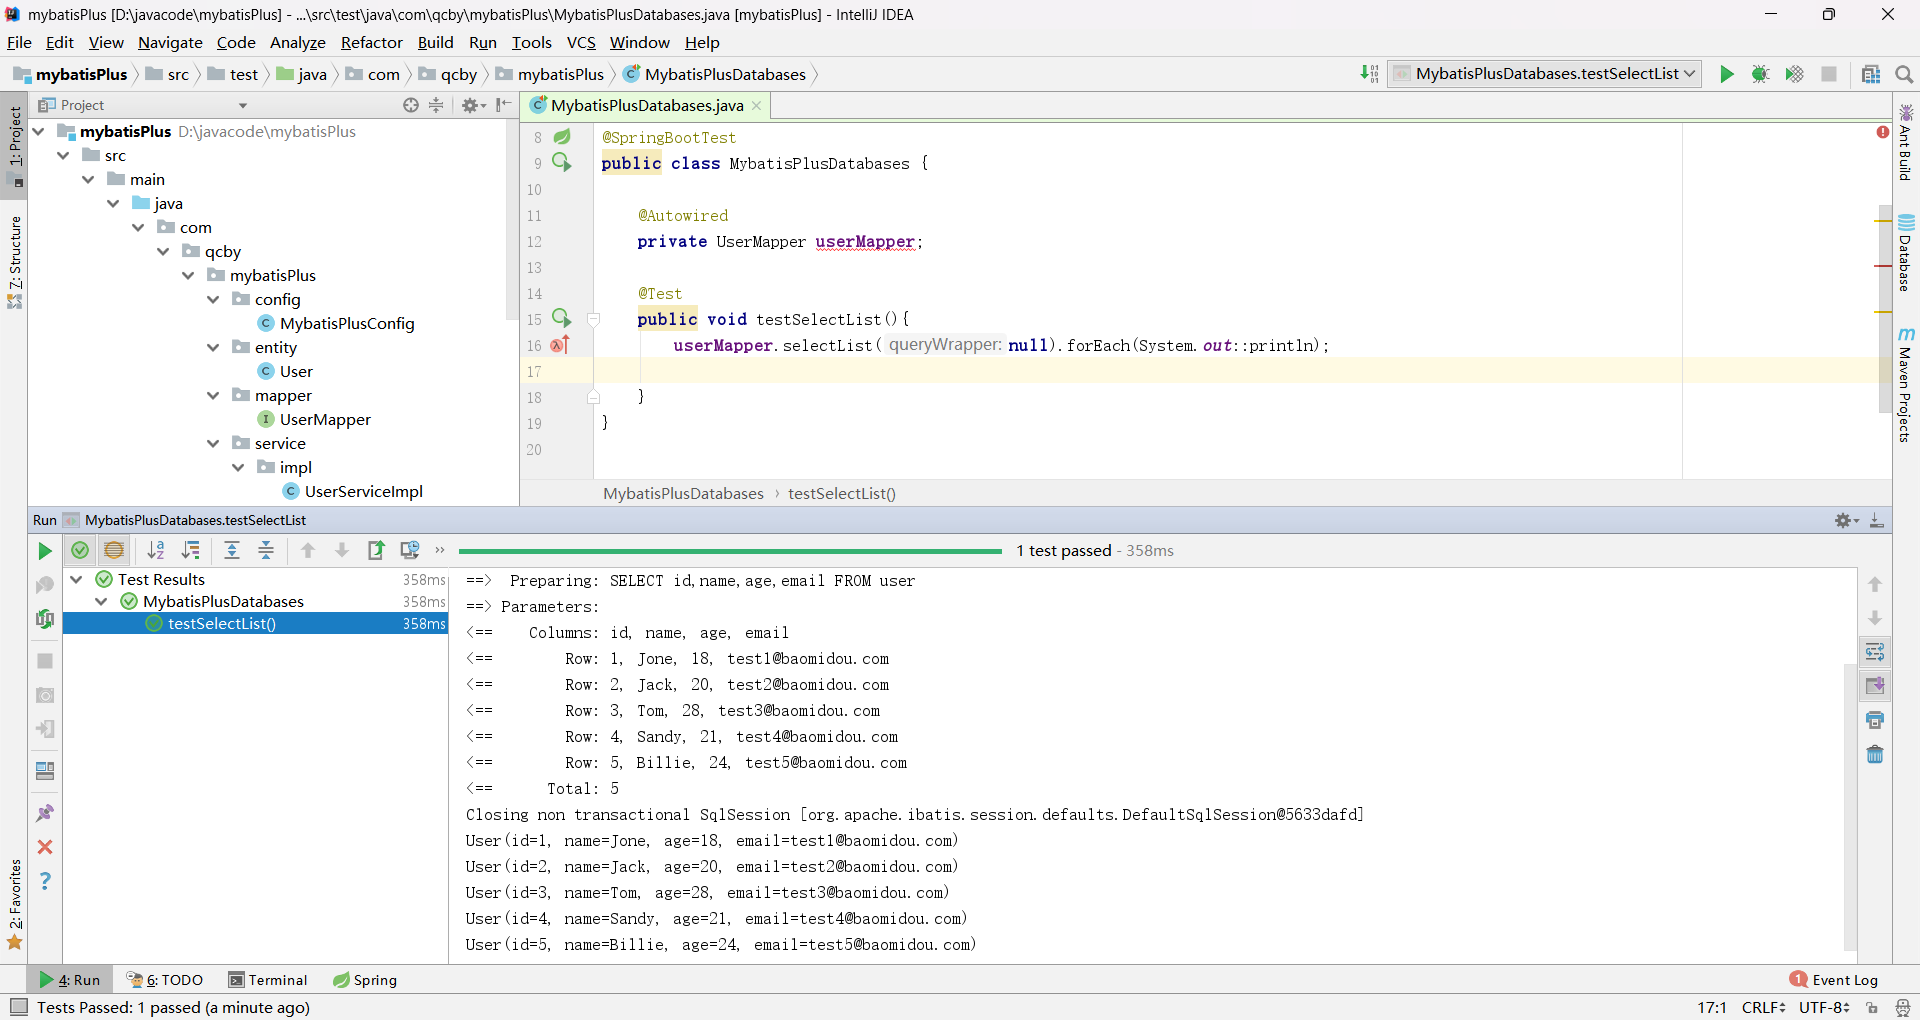
Task: Click the Build project hammer icon
Action: (x=1369, y=74)
